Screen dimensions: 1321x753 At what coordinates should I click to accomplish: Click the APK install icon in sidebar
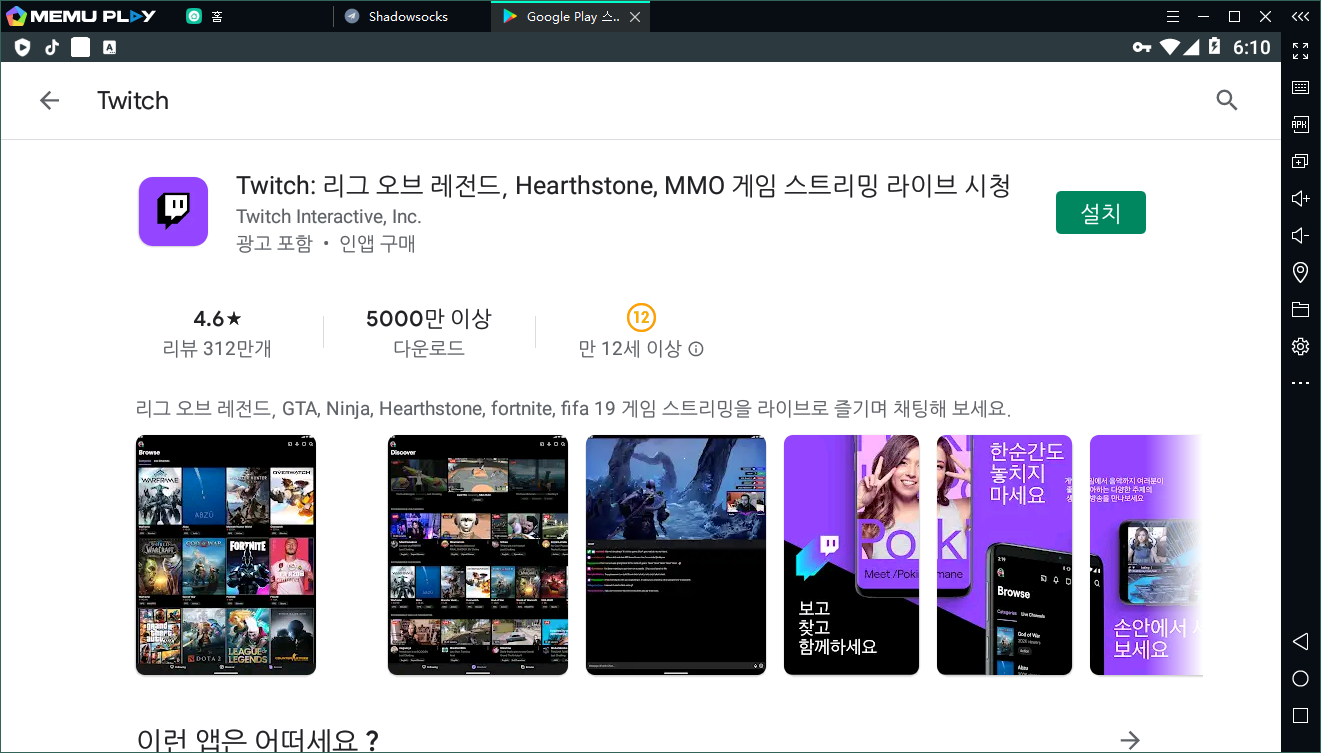1300,125
